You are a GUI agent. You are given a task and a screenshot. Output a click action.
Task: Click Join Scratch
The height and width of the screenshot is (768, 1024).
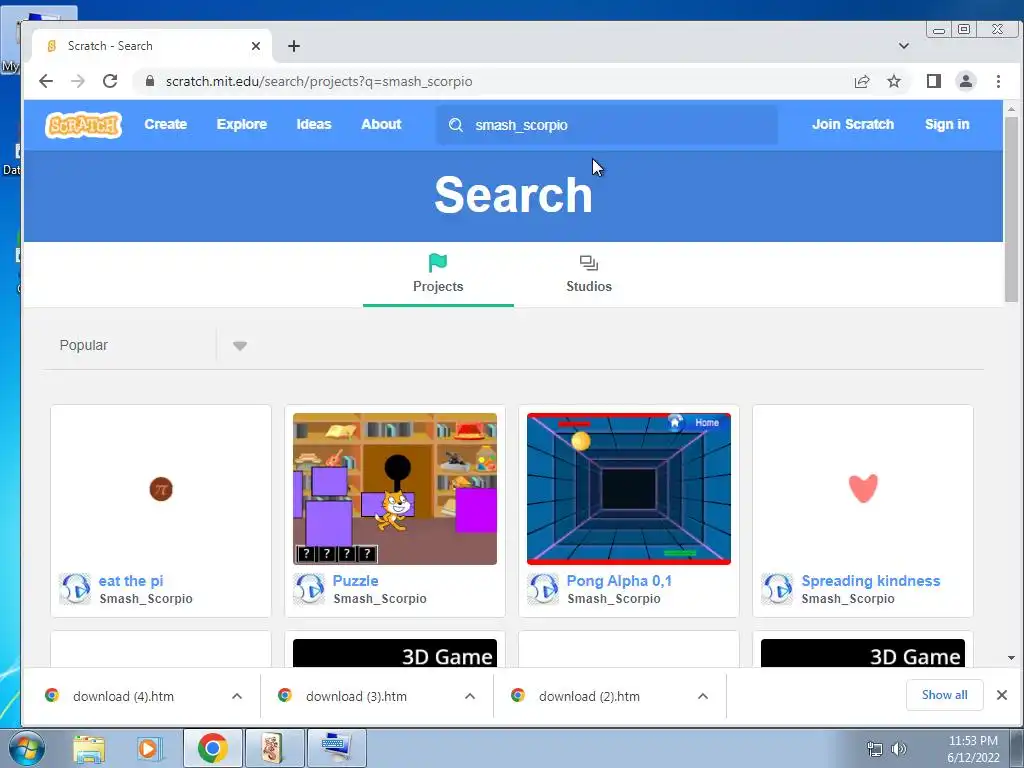pyautogui.click(x=853, y=124)
